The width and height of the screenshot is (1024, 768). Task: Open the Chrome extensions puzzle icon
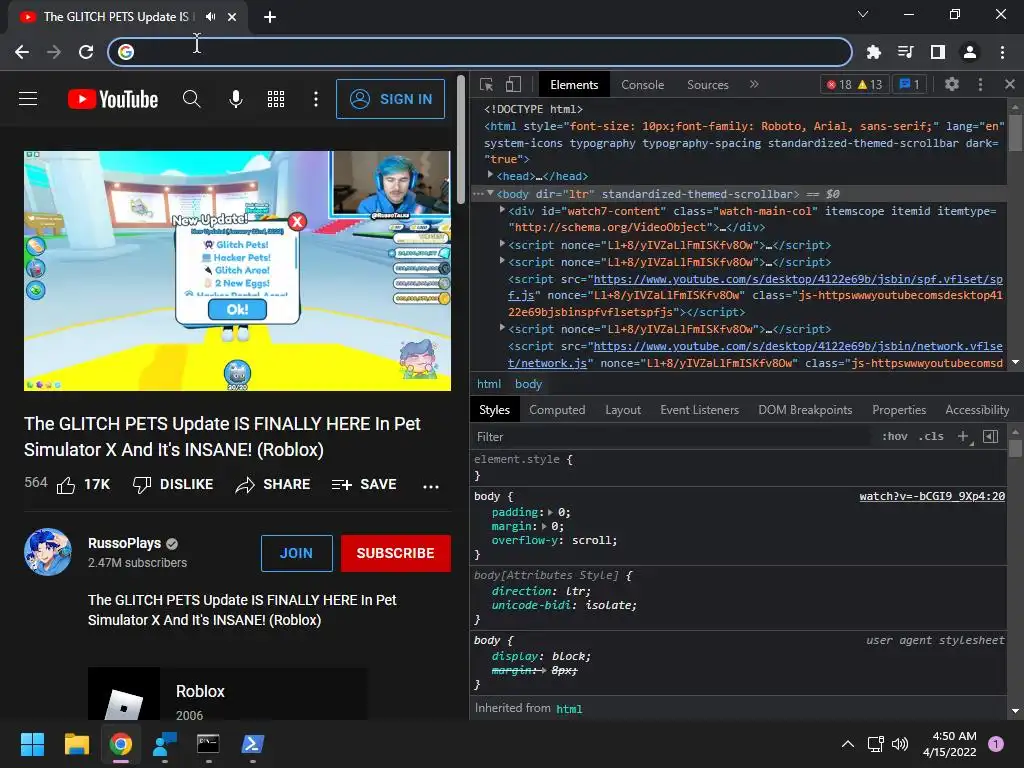tap(873, 52)
